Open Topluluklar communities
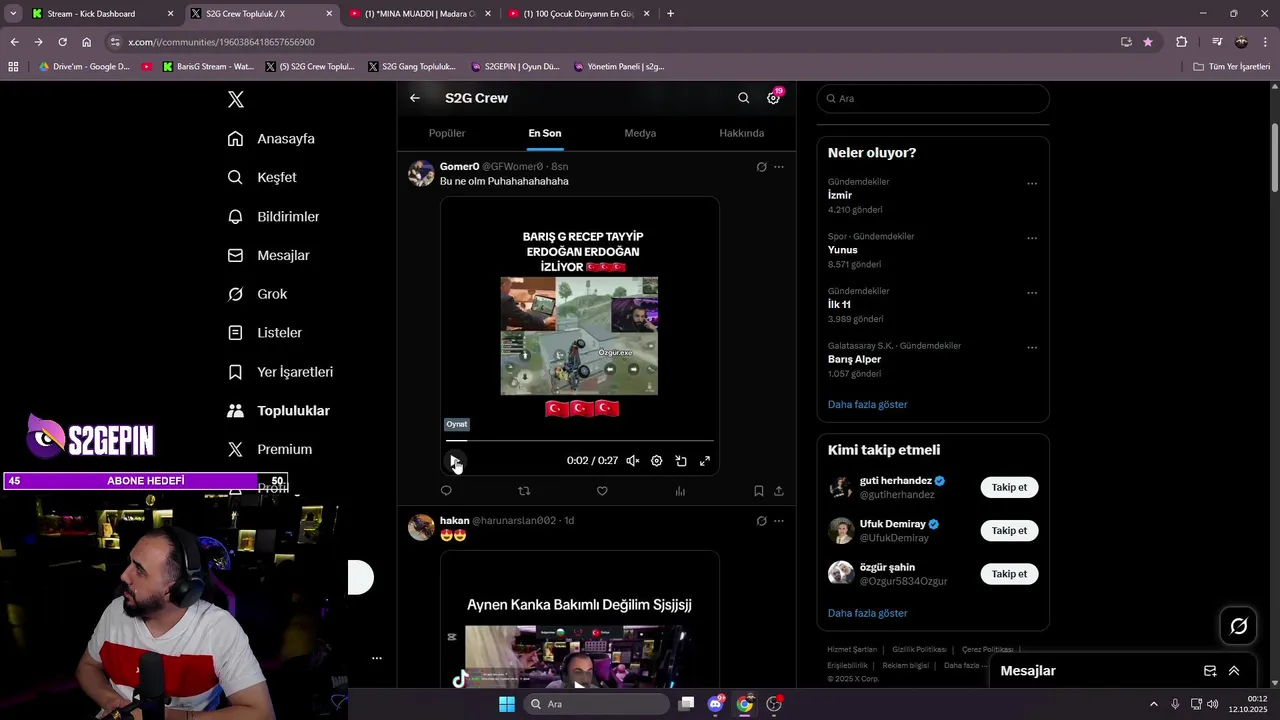The width and height of the screenshot is (1280, 720). [278, 411]
